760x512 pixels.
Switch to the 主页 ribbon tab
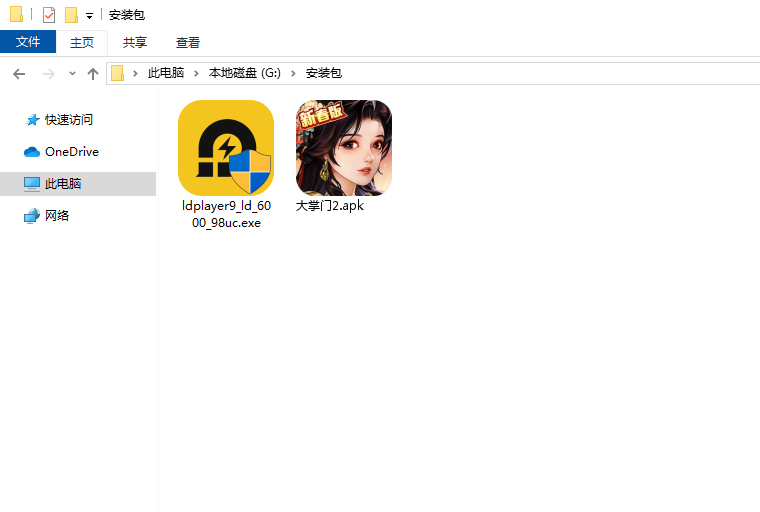(x=81, y=42)
